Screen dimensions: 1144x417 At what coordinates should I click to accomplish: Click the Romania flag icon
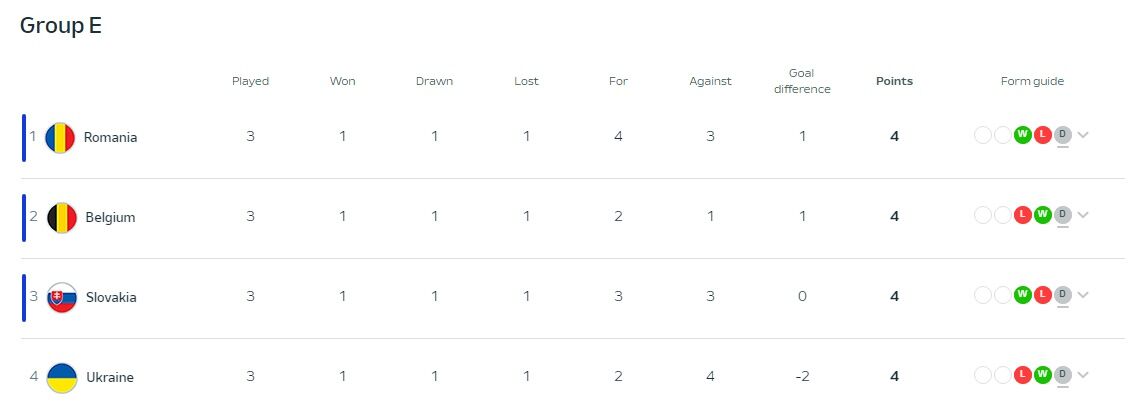click(x=62, y=137)
